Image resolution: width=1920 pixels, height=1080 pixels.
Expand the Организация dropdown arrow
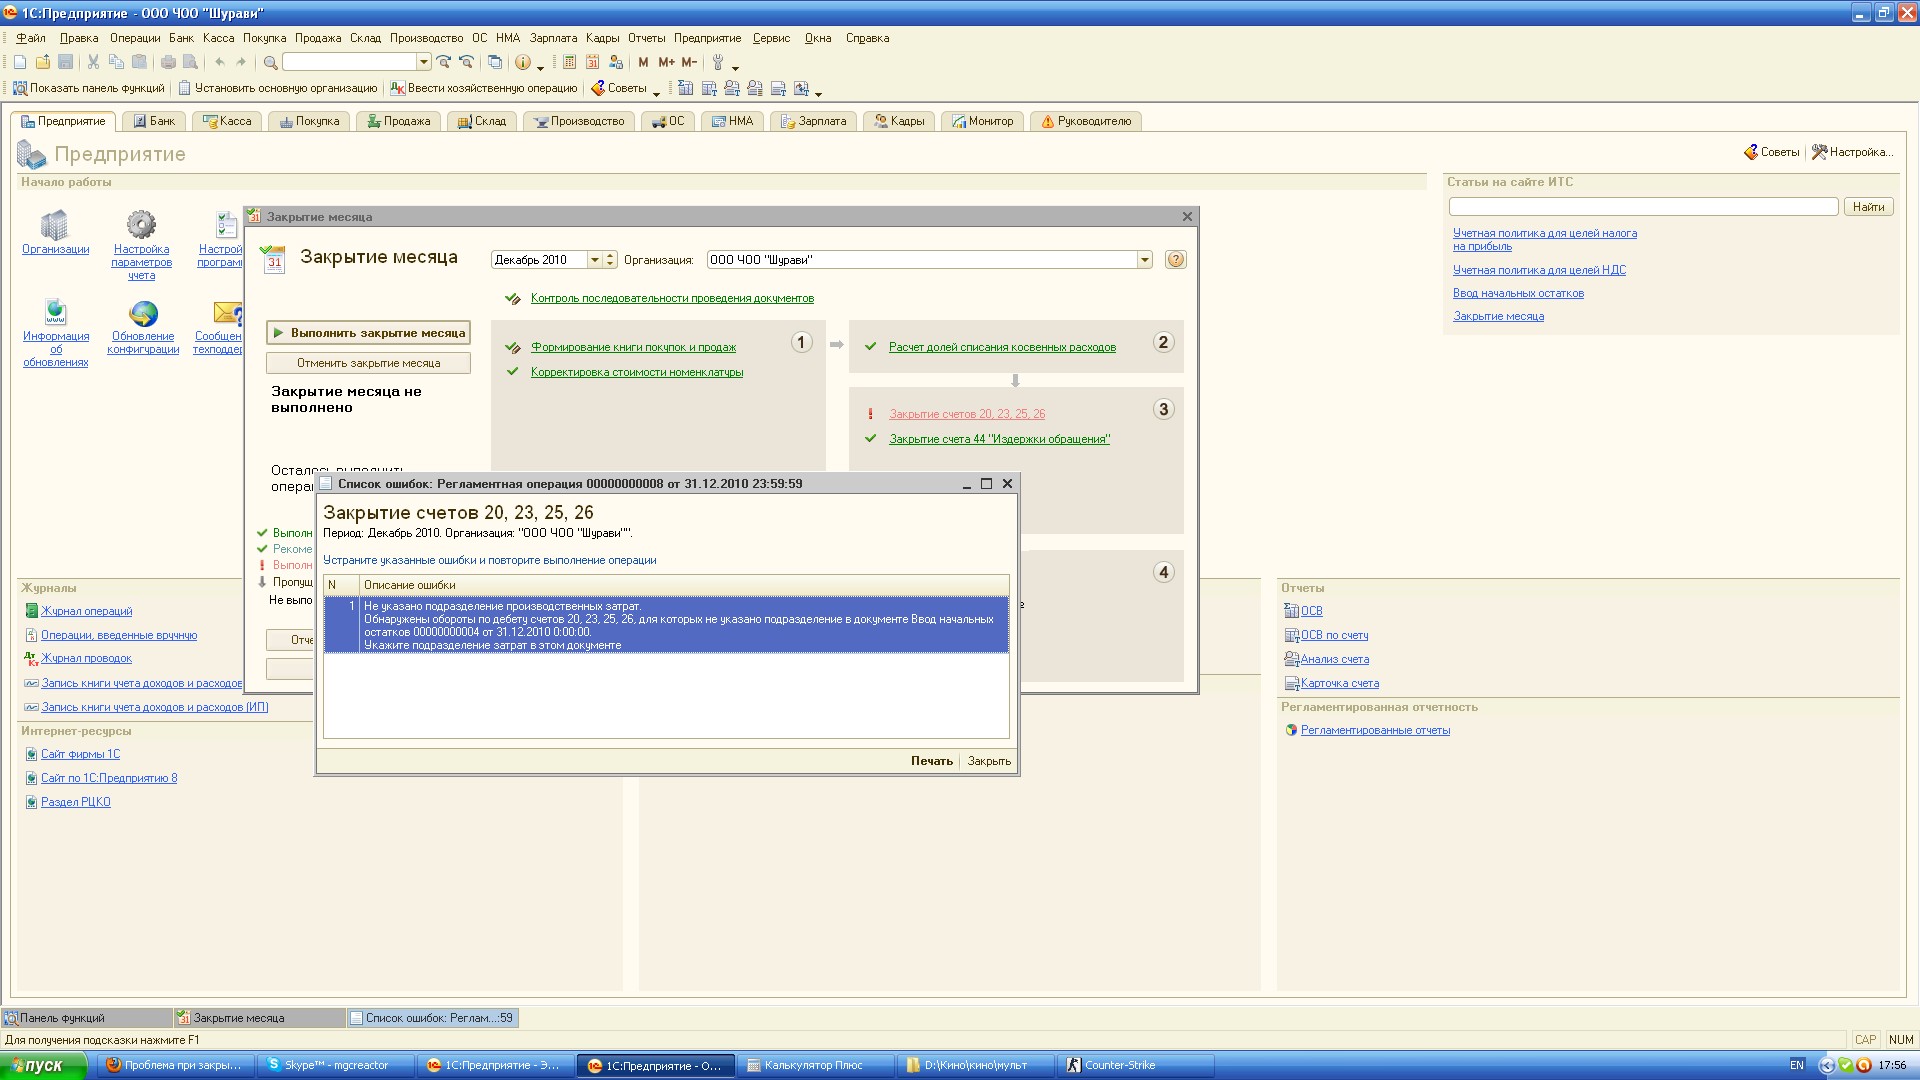(1144, 260)
